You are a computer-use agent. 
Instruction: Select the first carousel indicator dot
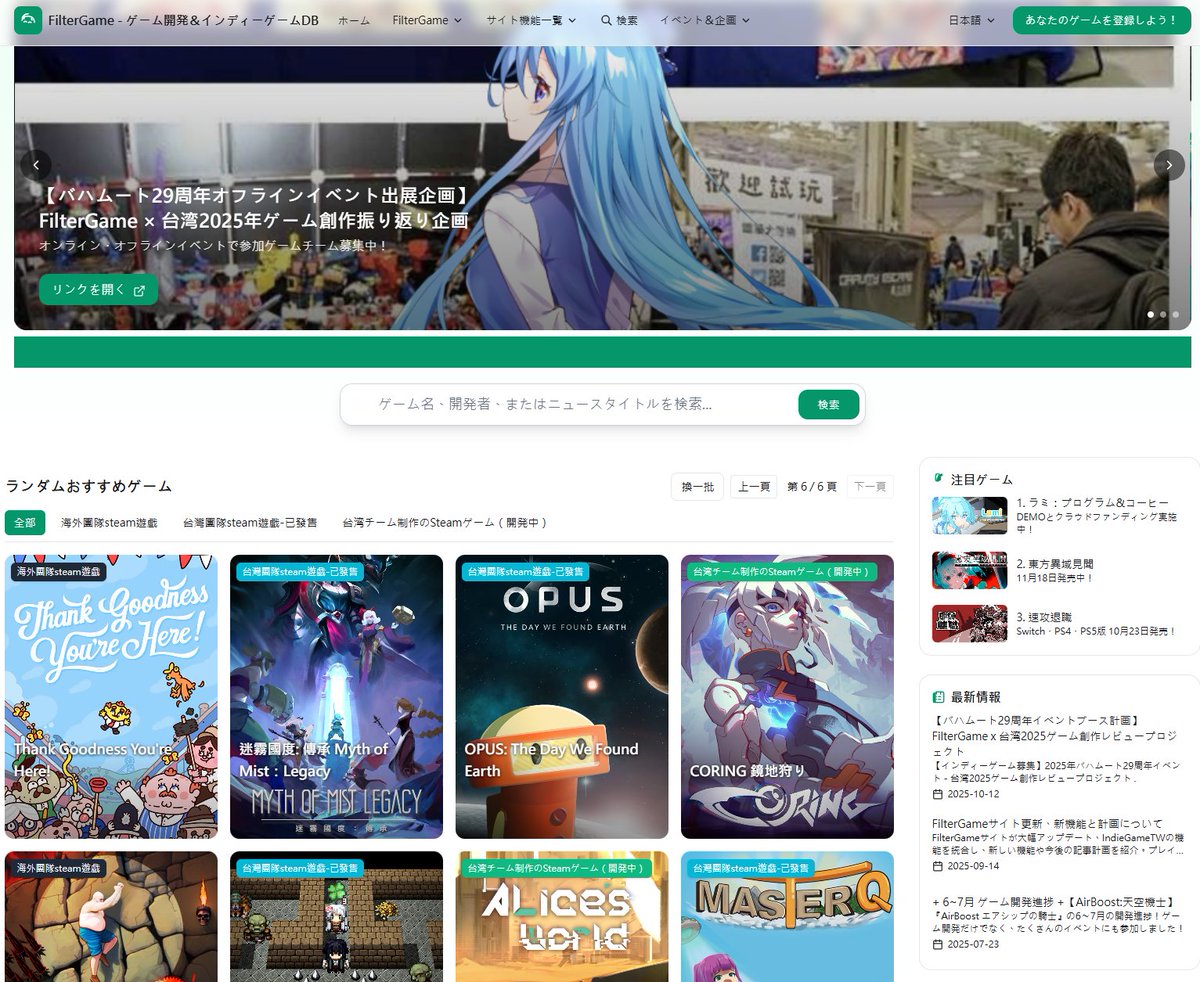(x=1150, y=314)
